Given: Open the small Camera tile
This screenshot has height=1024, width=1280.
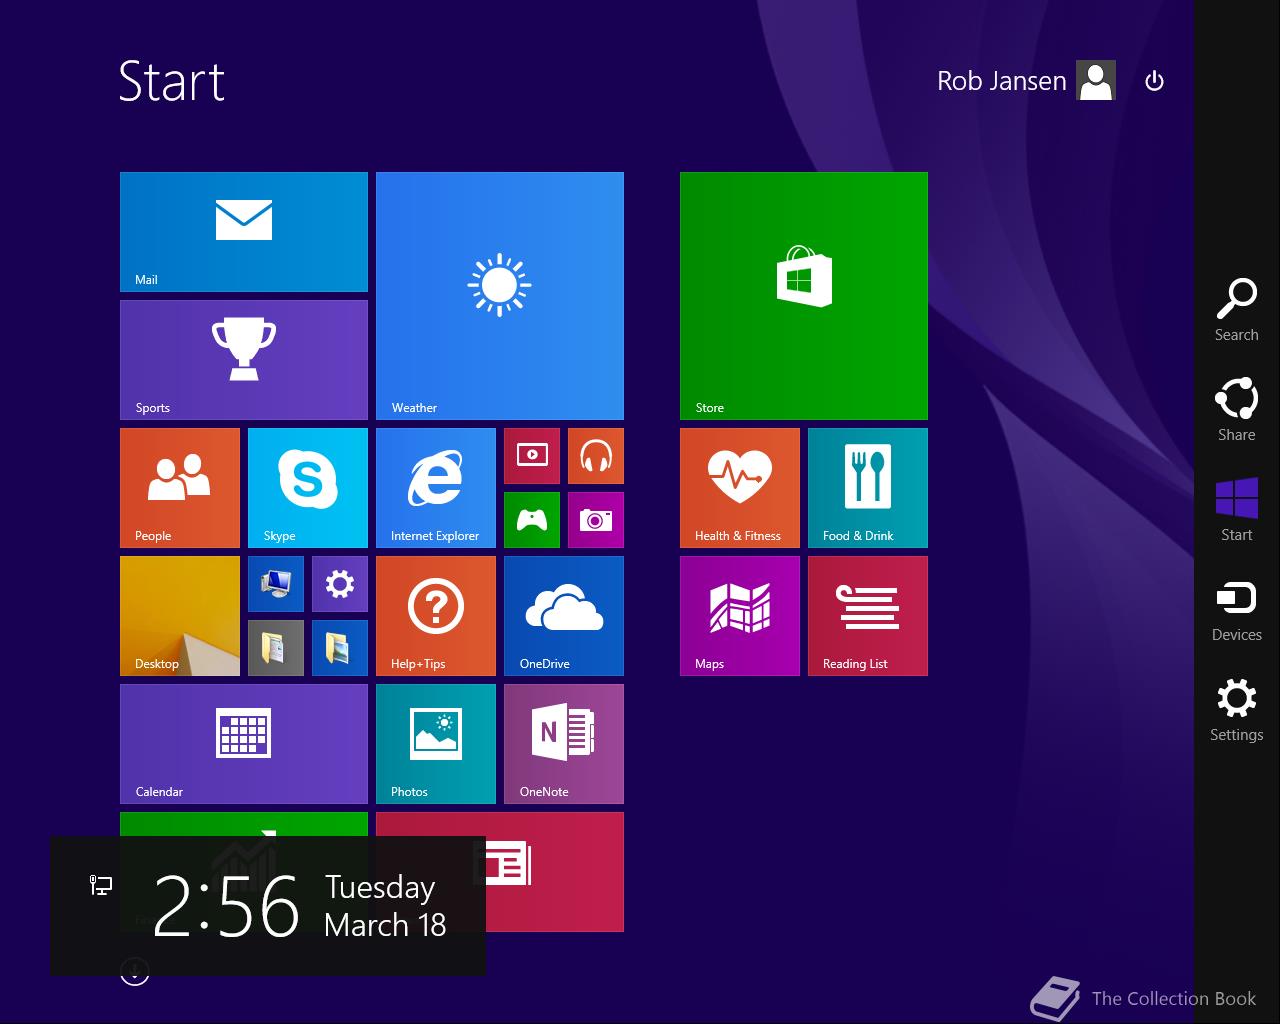Looking at the screenshot, I should (x=596, y=520).
